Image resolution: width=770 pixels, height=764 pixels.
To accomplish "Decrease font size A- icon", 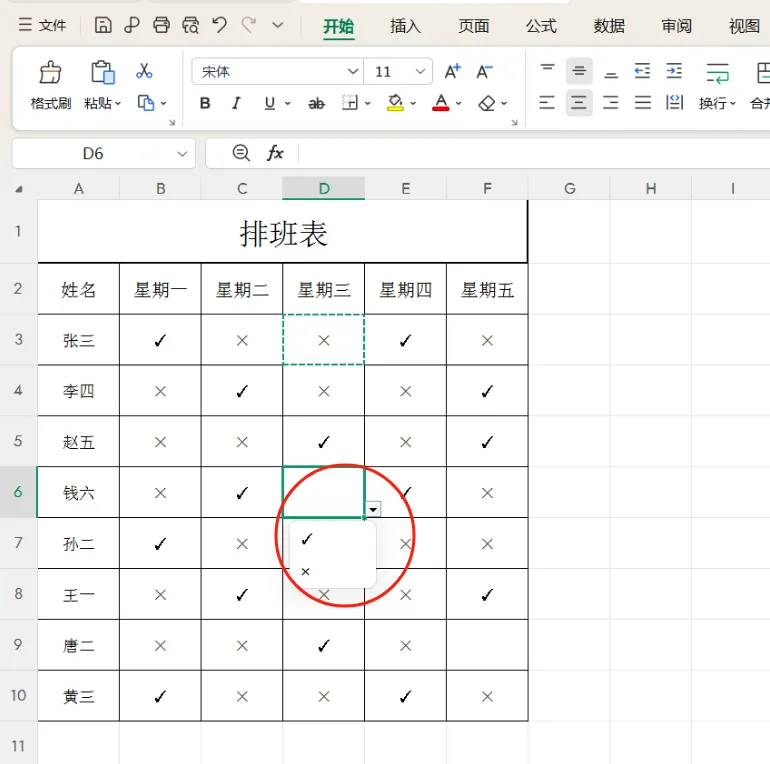I will [x=484, y=72].
